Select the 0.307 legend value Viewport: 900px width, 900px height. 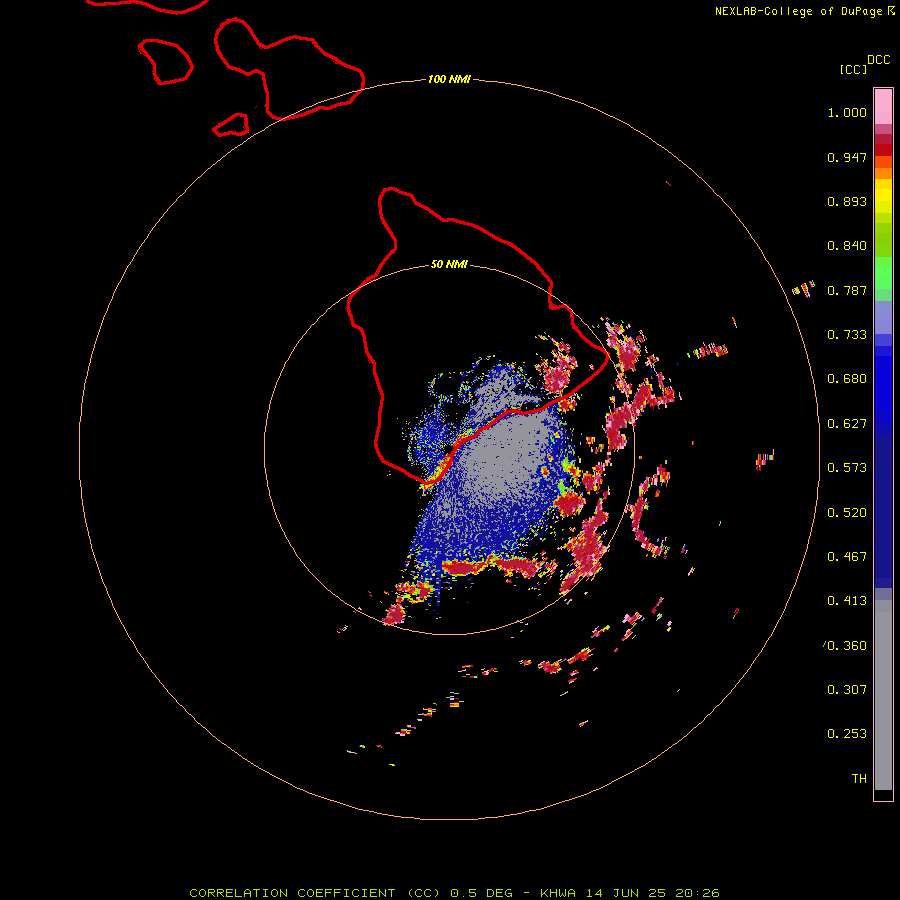847,690
